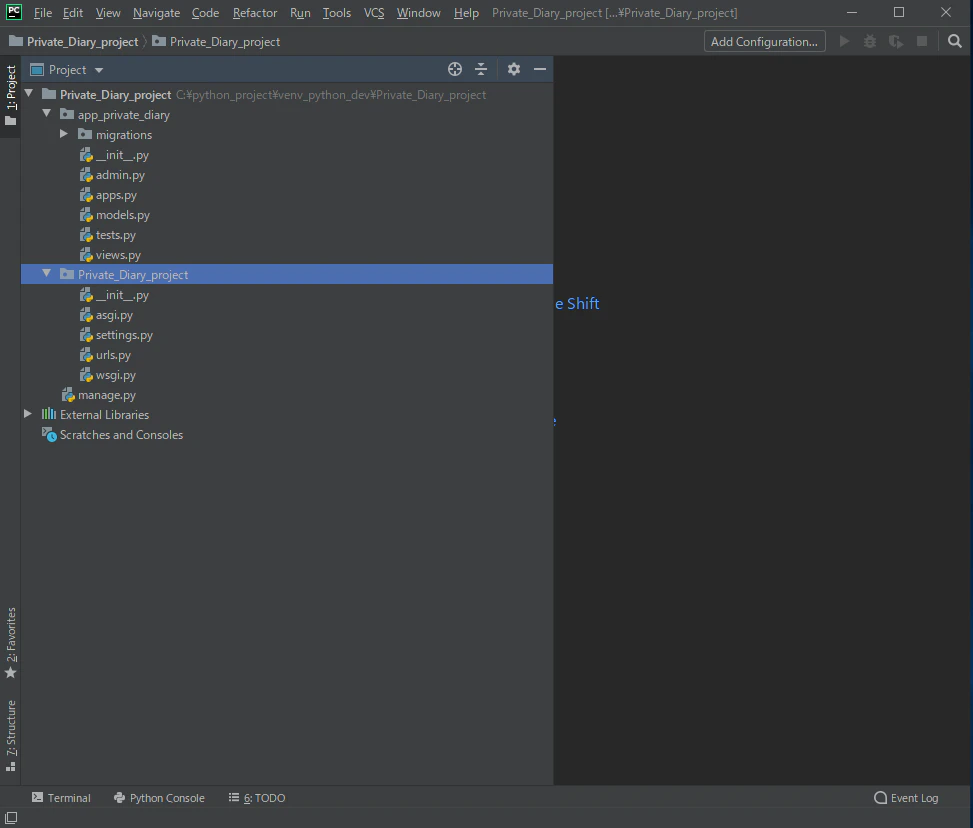This screenshot has width=973, height=828.
Task: Open the Refactor menu
Action: pos(255,13)
